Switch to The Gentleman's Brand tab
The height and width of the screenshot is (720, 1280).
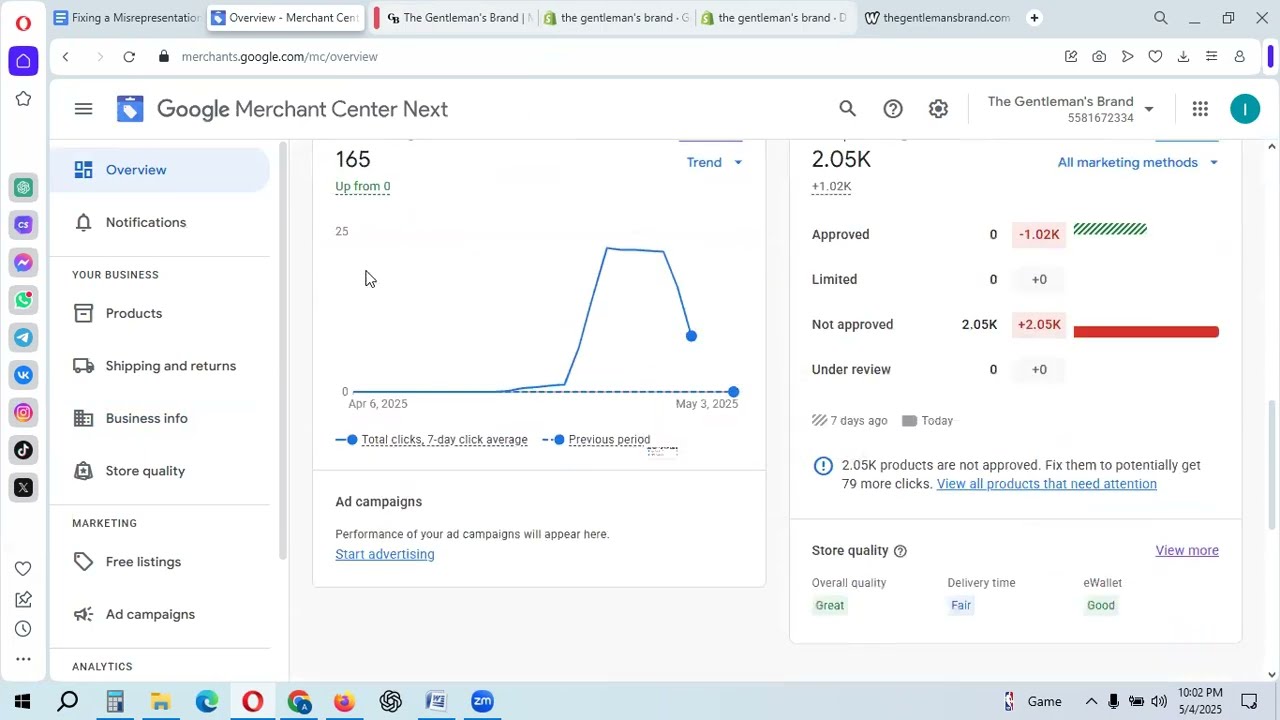pos(457,18)
